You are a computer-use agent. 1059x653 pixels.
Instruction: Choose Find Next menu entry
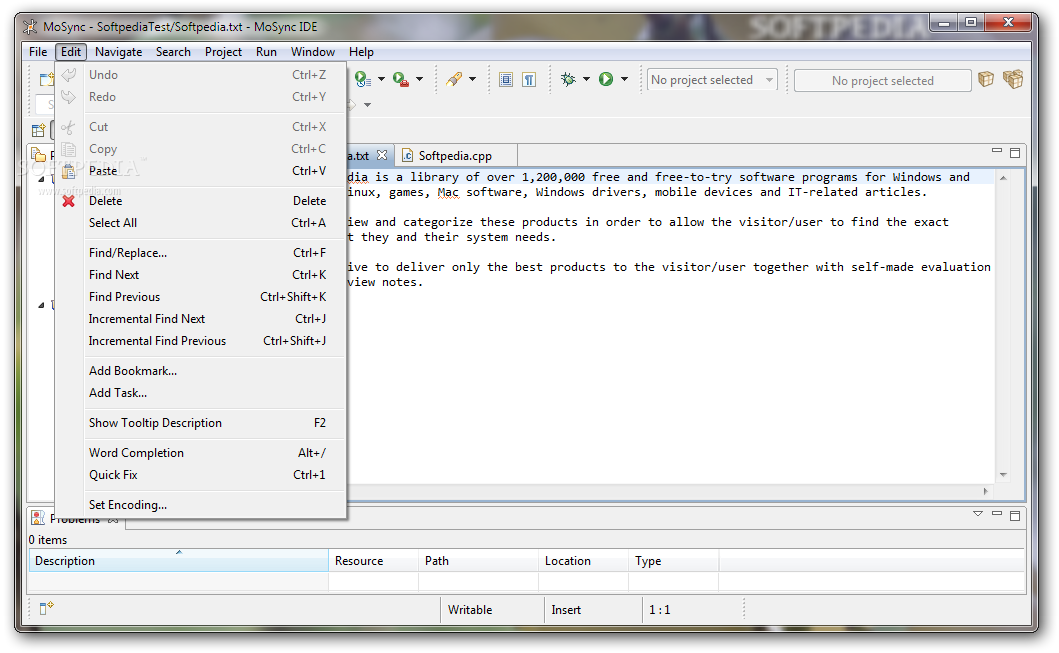pos(201,275)
